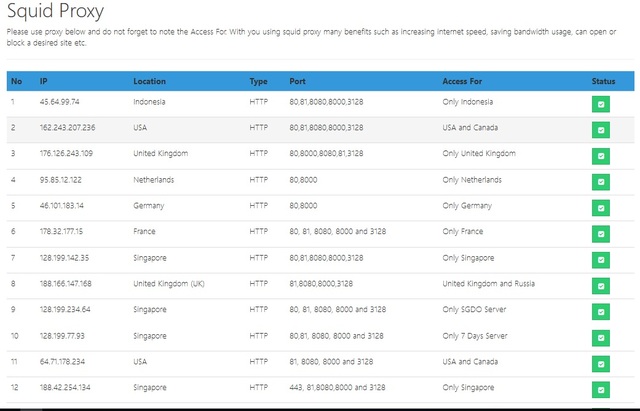Viewport: 640px width, 411px height.
Task: Click the Location column header
Action: pos(149,81)
